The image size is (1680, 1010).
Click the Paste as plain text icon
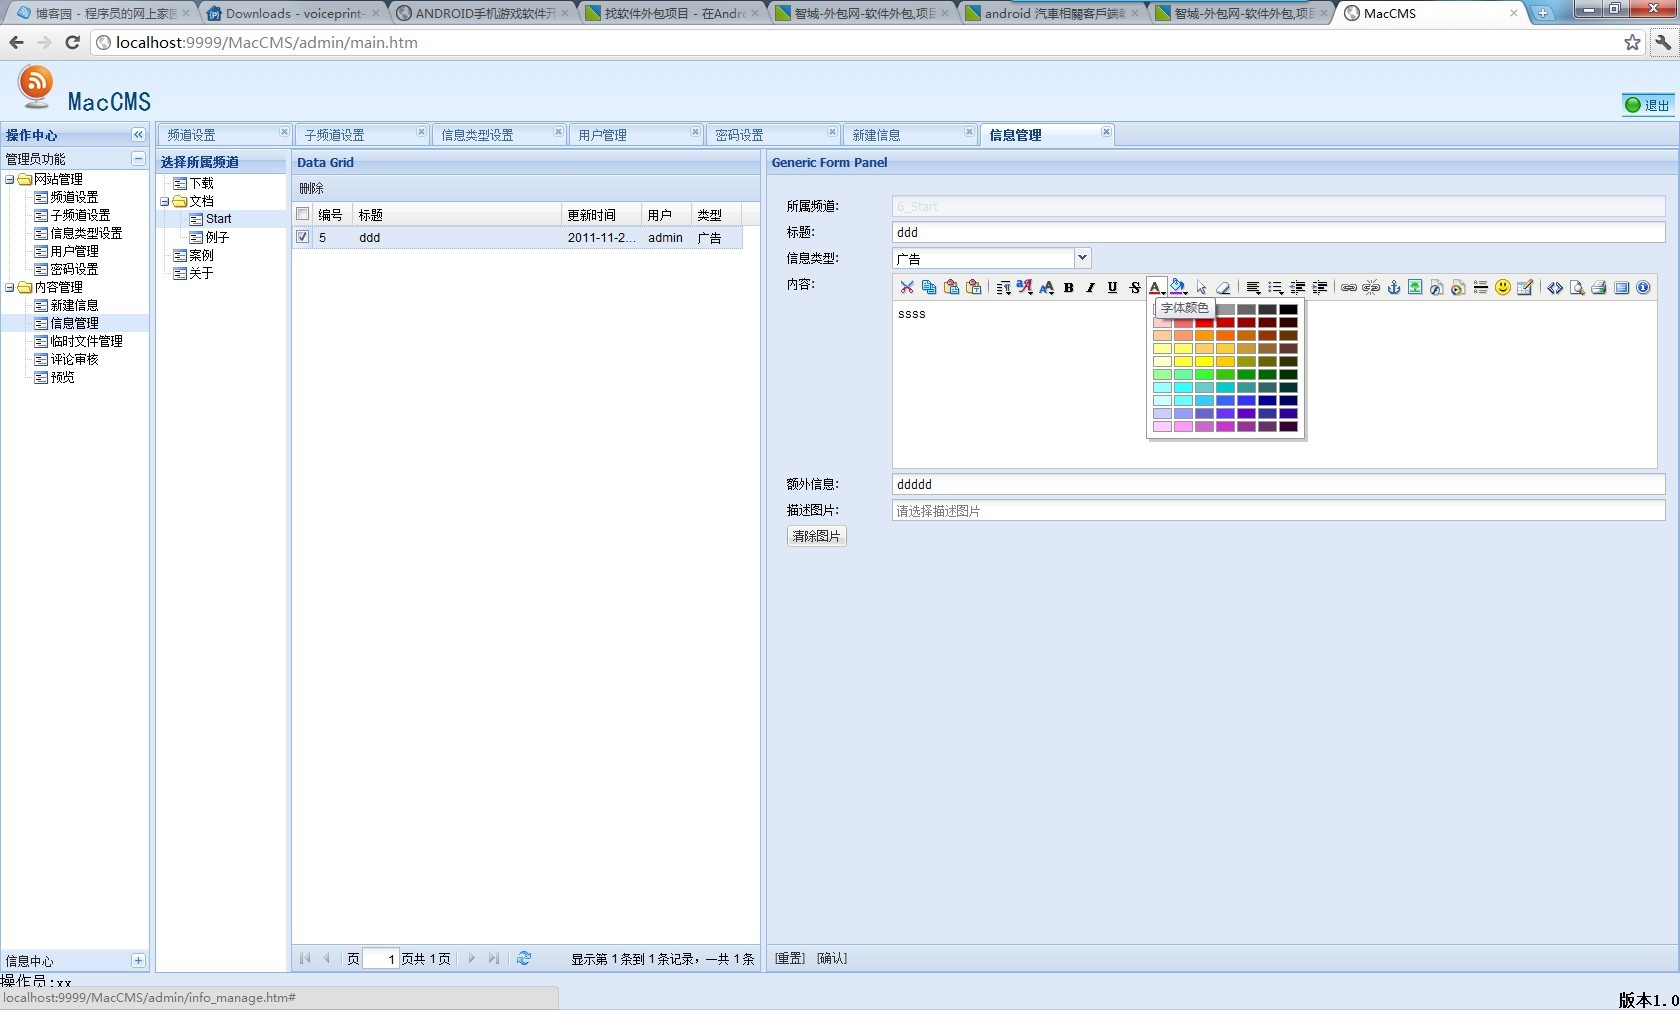pos(973,287)
